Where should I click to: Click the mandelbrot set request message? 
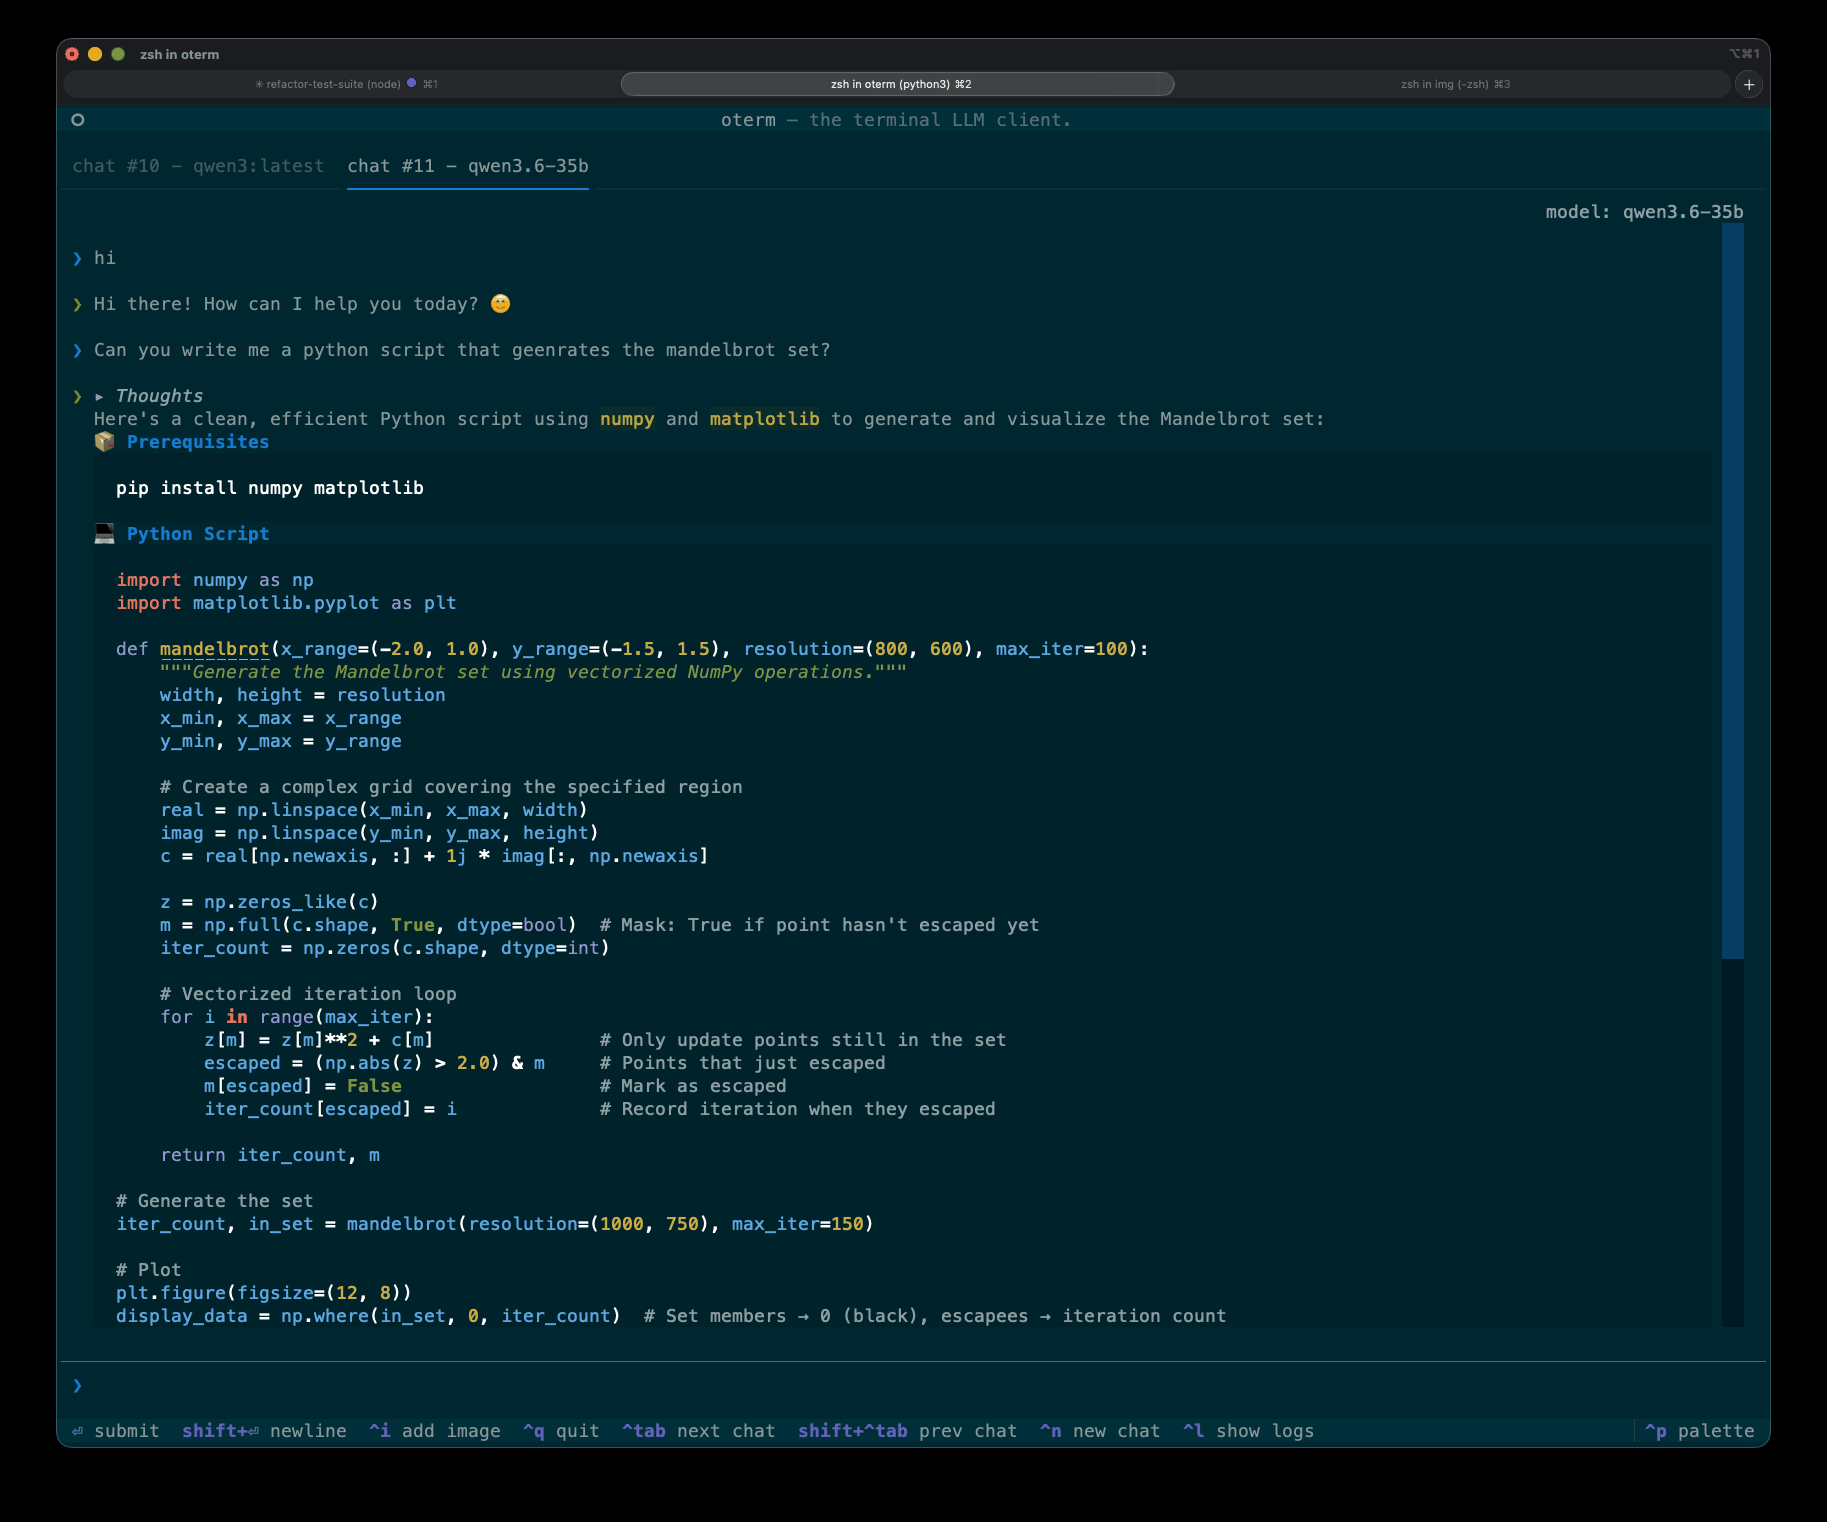[462, 350]
